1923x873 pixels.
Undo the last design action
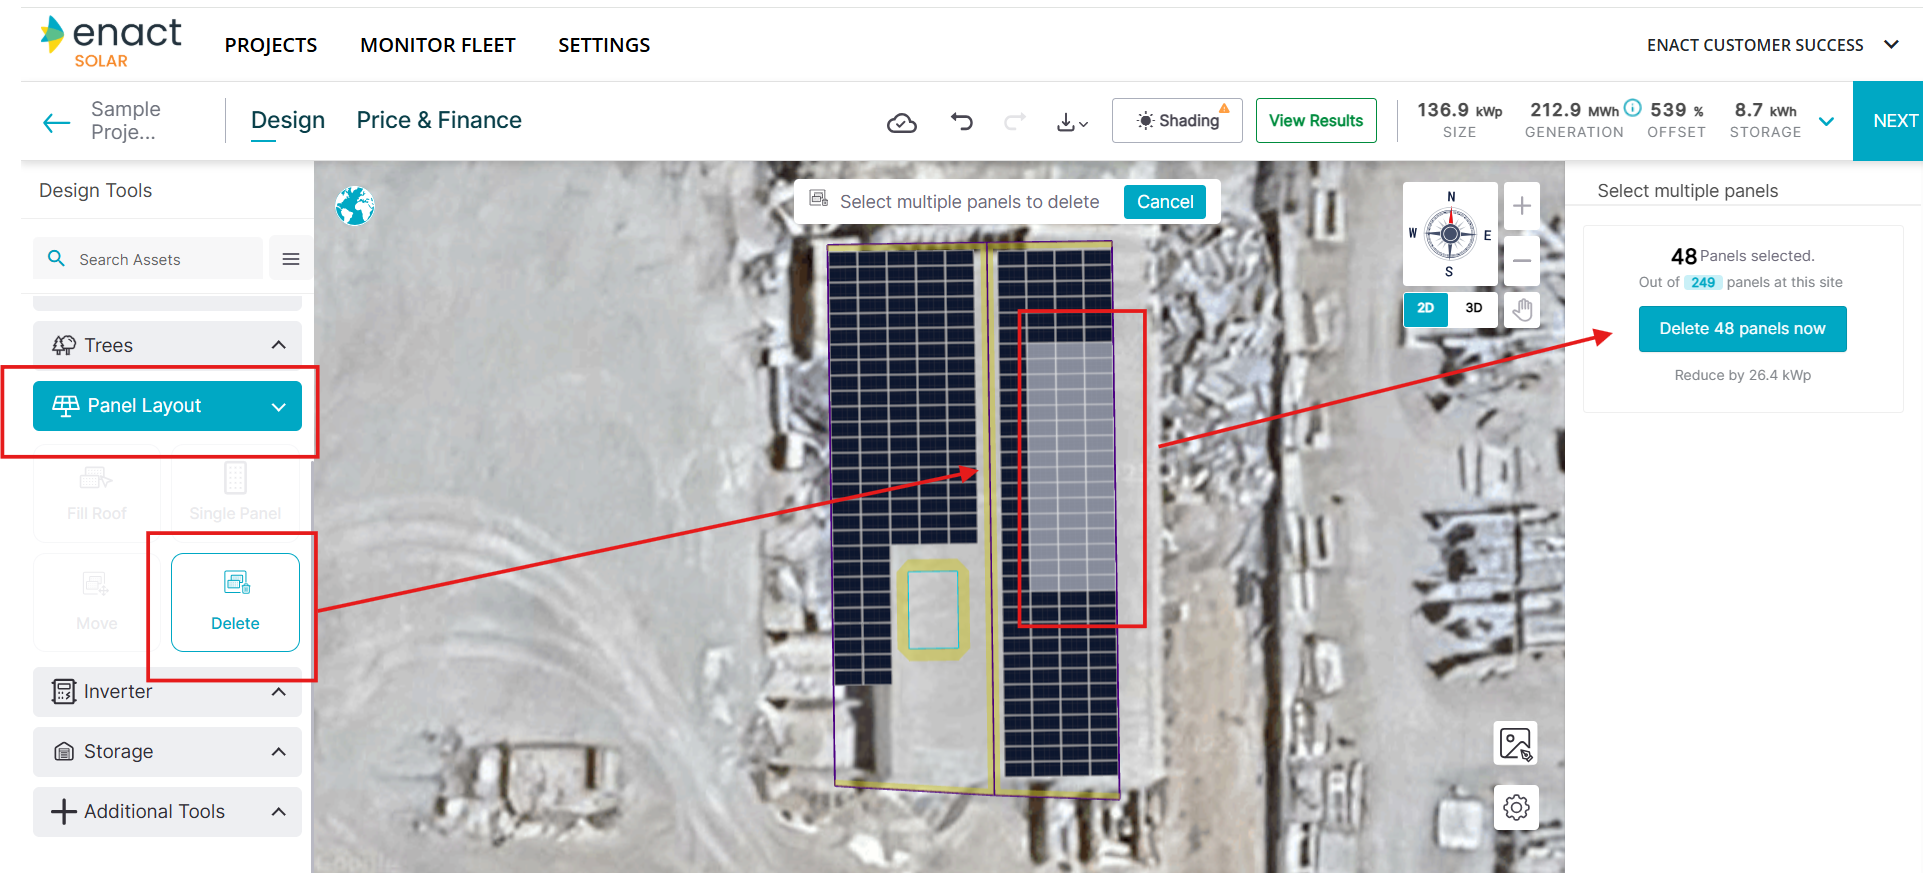pyautogui.click(x=961, y=122)
